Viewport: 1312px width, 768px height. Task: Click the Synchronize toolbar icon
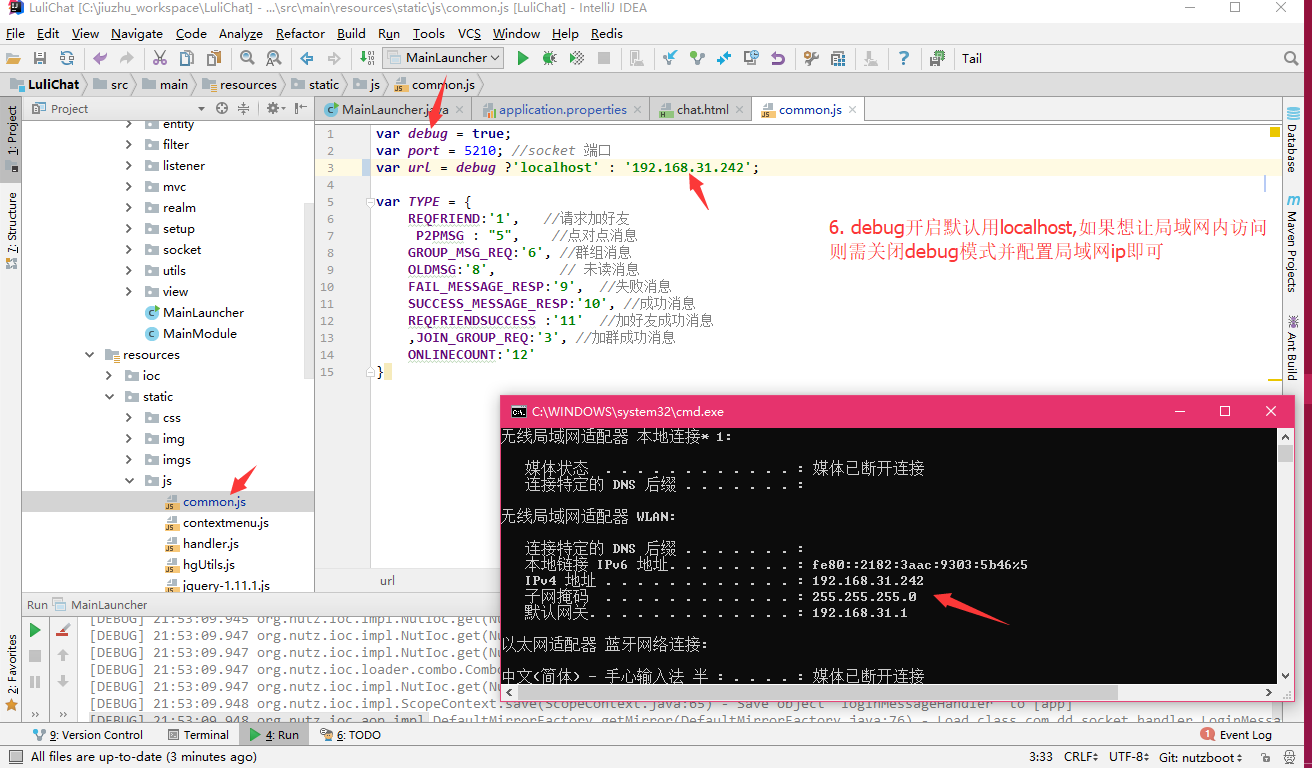click(67, 58)
